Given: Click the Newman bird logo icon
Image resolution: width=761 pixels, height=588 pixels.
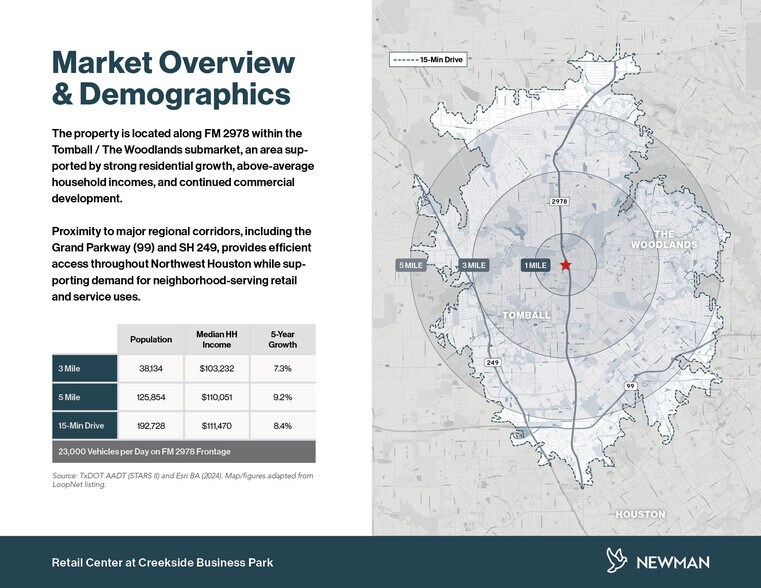Looking at the screenshot, I should coord(617,562).
